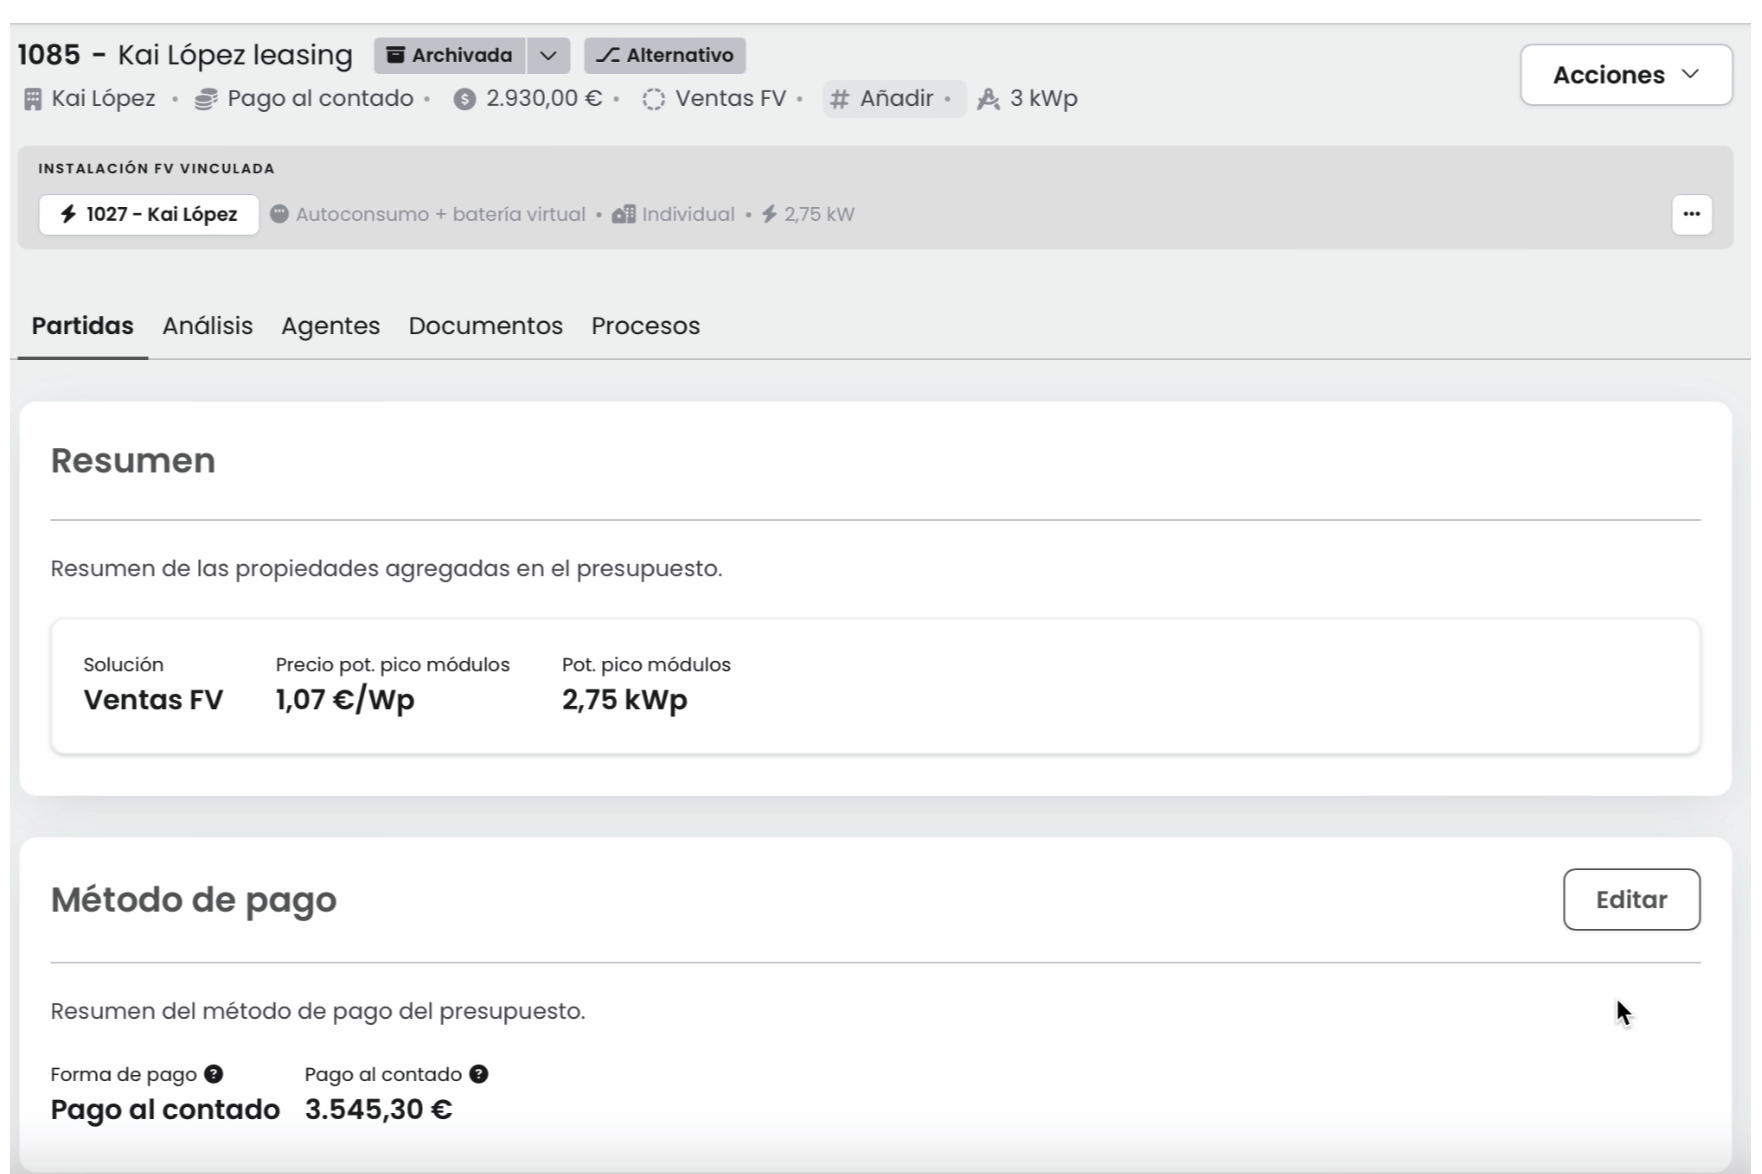
Task: Click the 3.545,30 € amount
Action: coord(379,1110)
